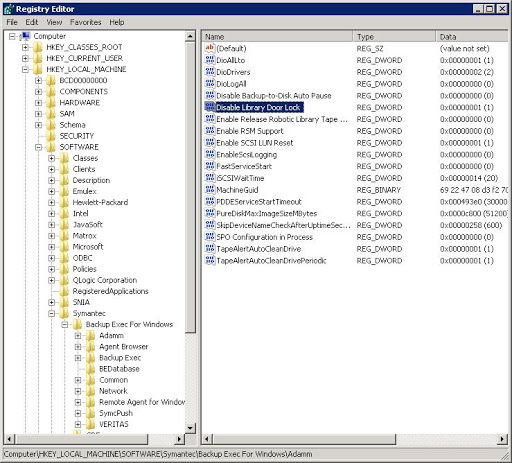
Task: Click tree pane horizontal scroll right arrow
Action: [x=180, y=439]
